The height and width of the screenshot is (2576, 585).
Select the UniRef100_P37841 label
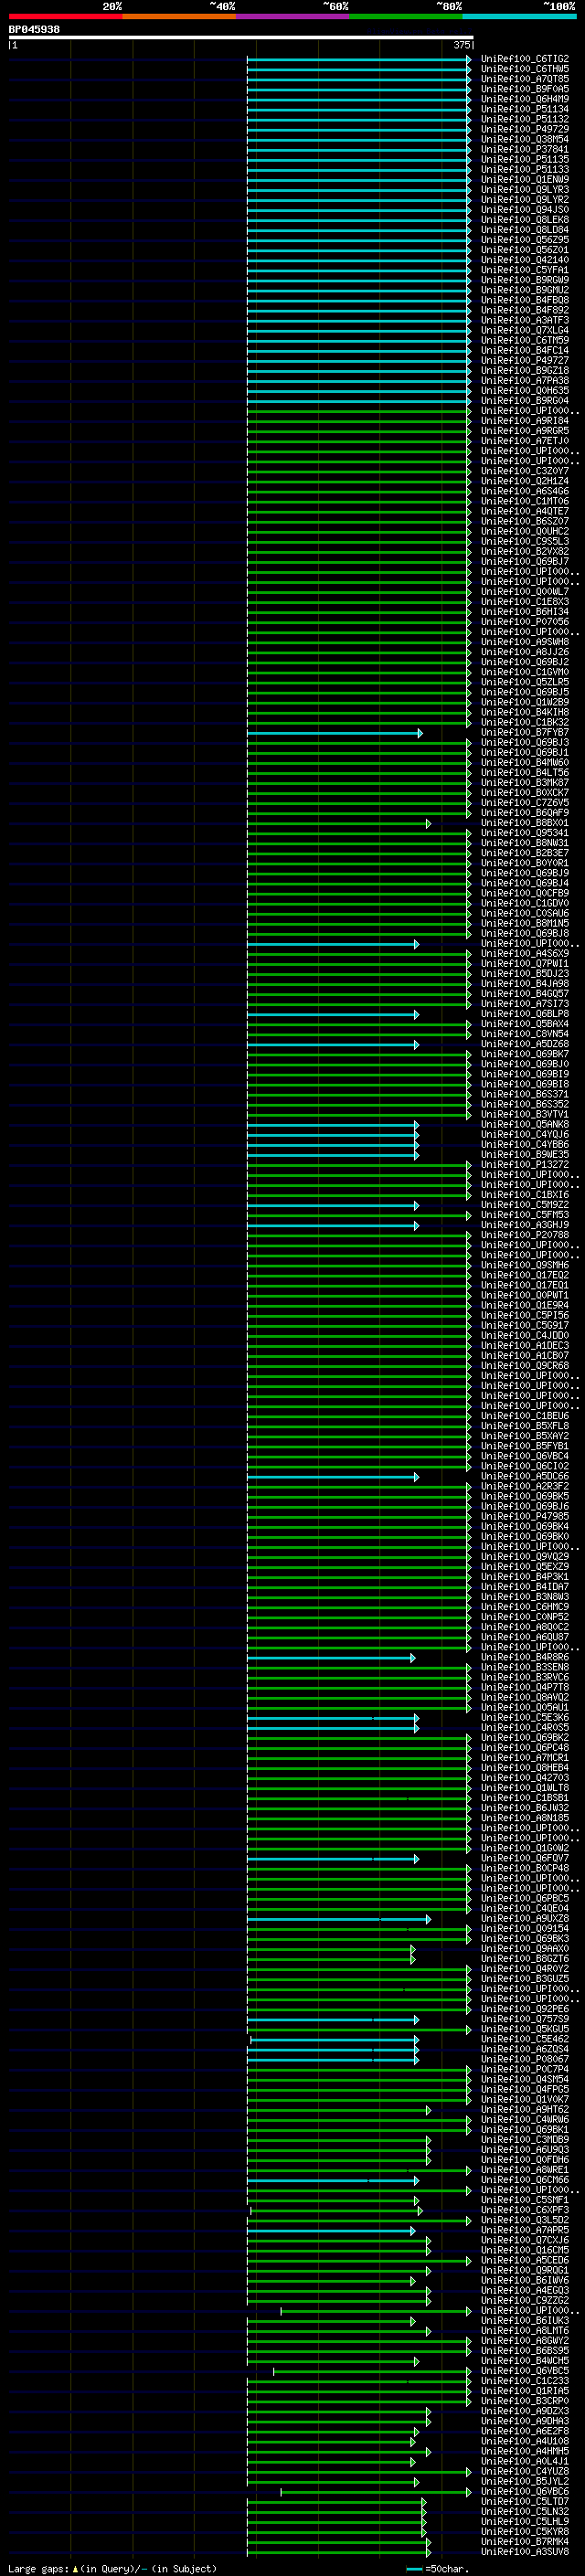(x=525, y=149)
